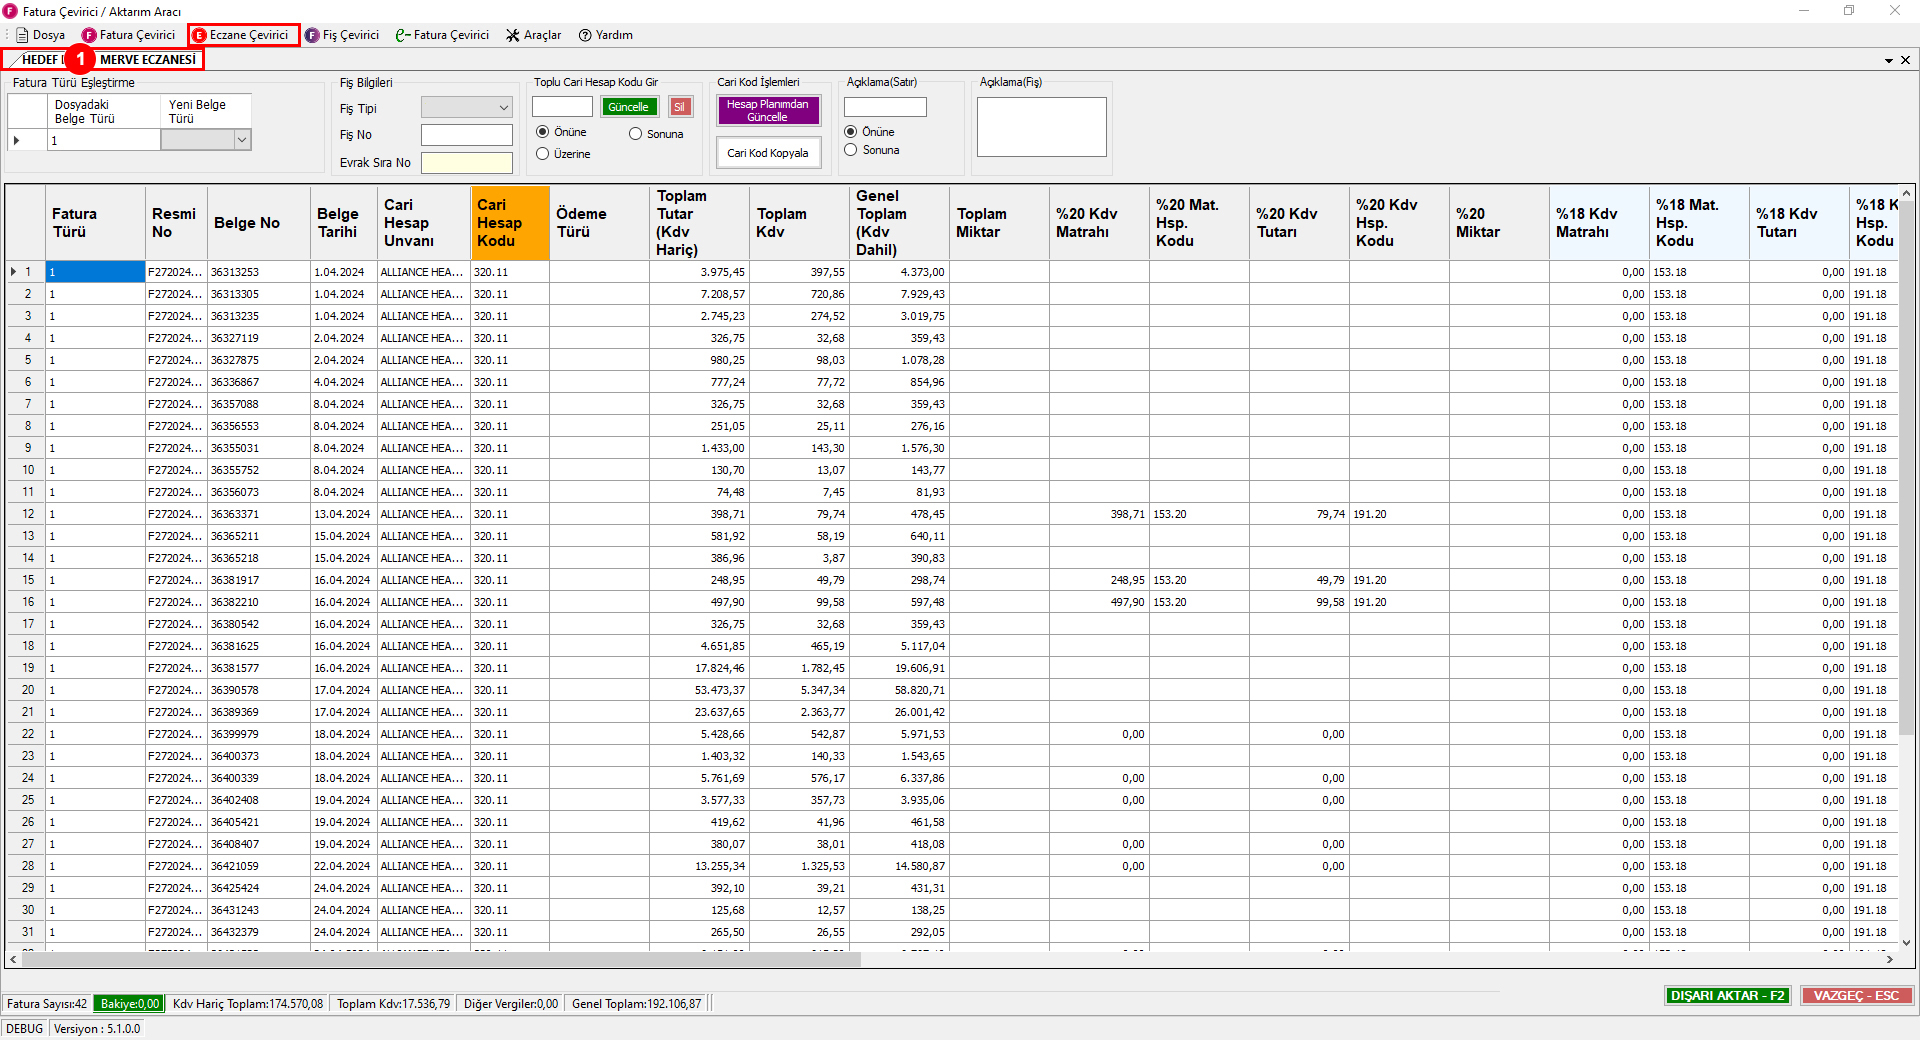This screenshot has width=1920, height=1040.
Task: Click Toplam Kdv cell 2.363,77
Action: coord(799,712)
